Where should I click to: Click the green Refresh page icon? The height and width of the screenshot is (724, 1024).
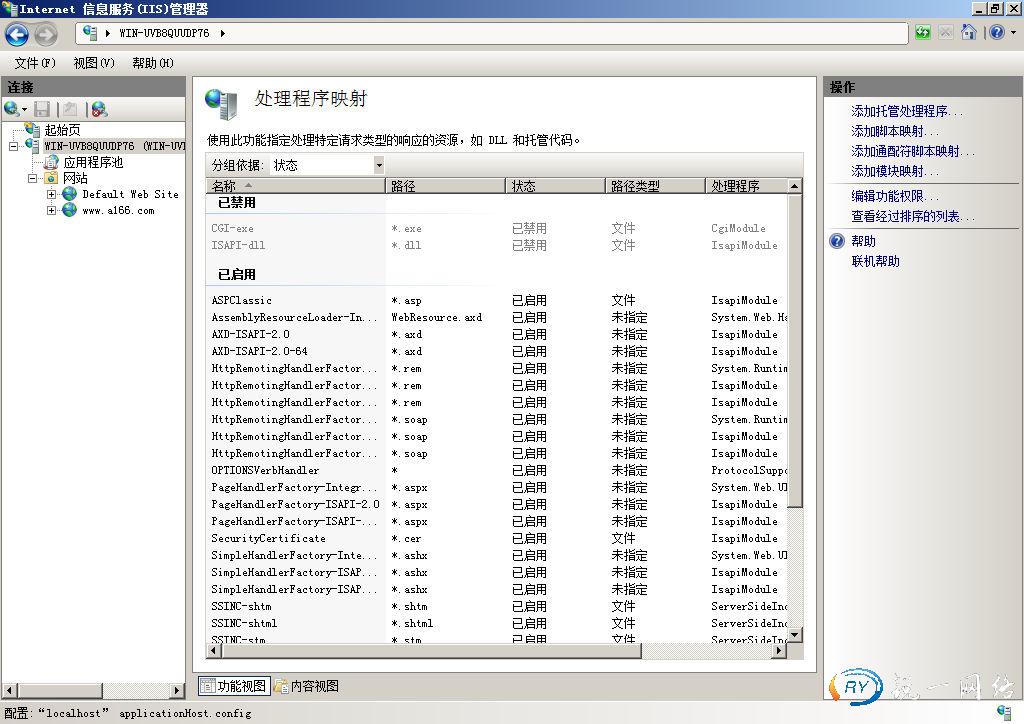point(922,33)
